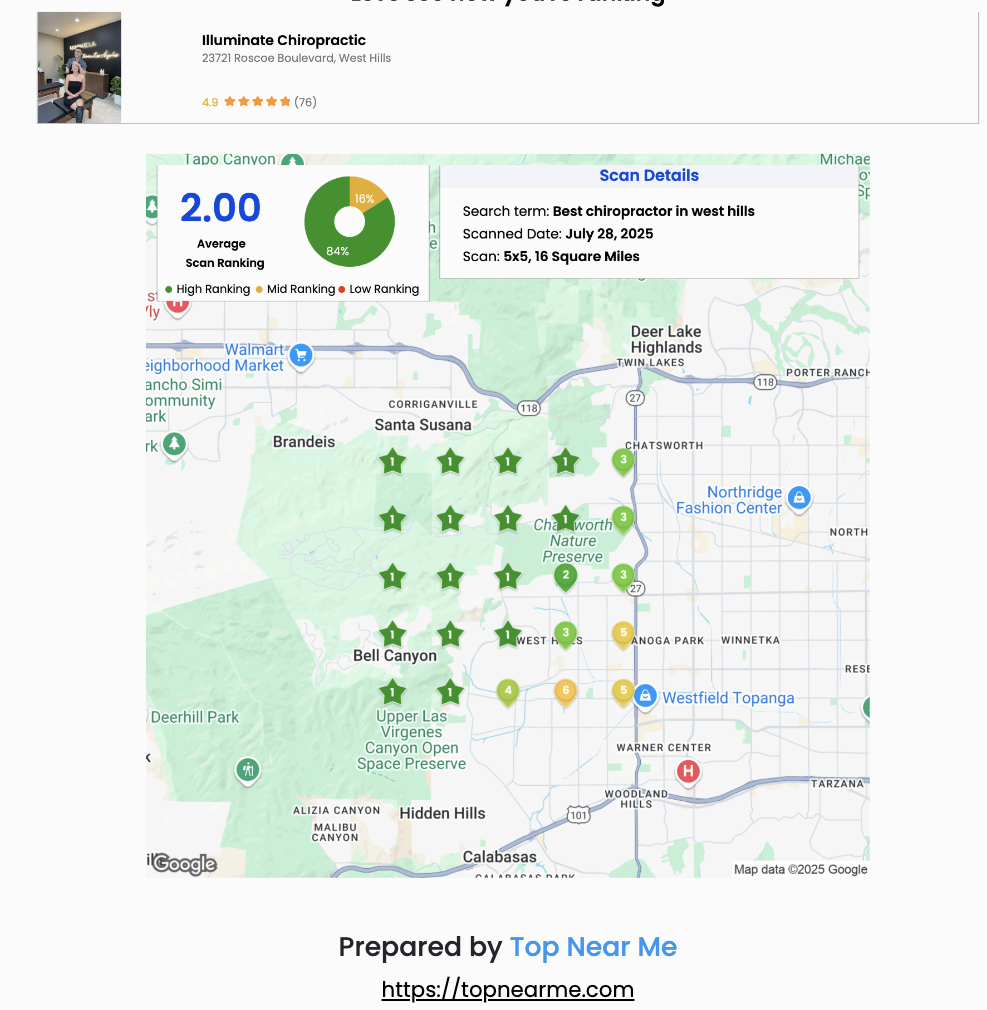Select the Scan 5x5, 16 Square Miles line
The image size is (987, 1010).
pos(551,256)
